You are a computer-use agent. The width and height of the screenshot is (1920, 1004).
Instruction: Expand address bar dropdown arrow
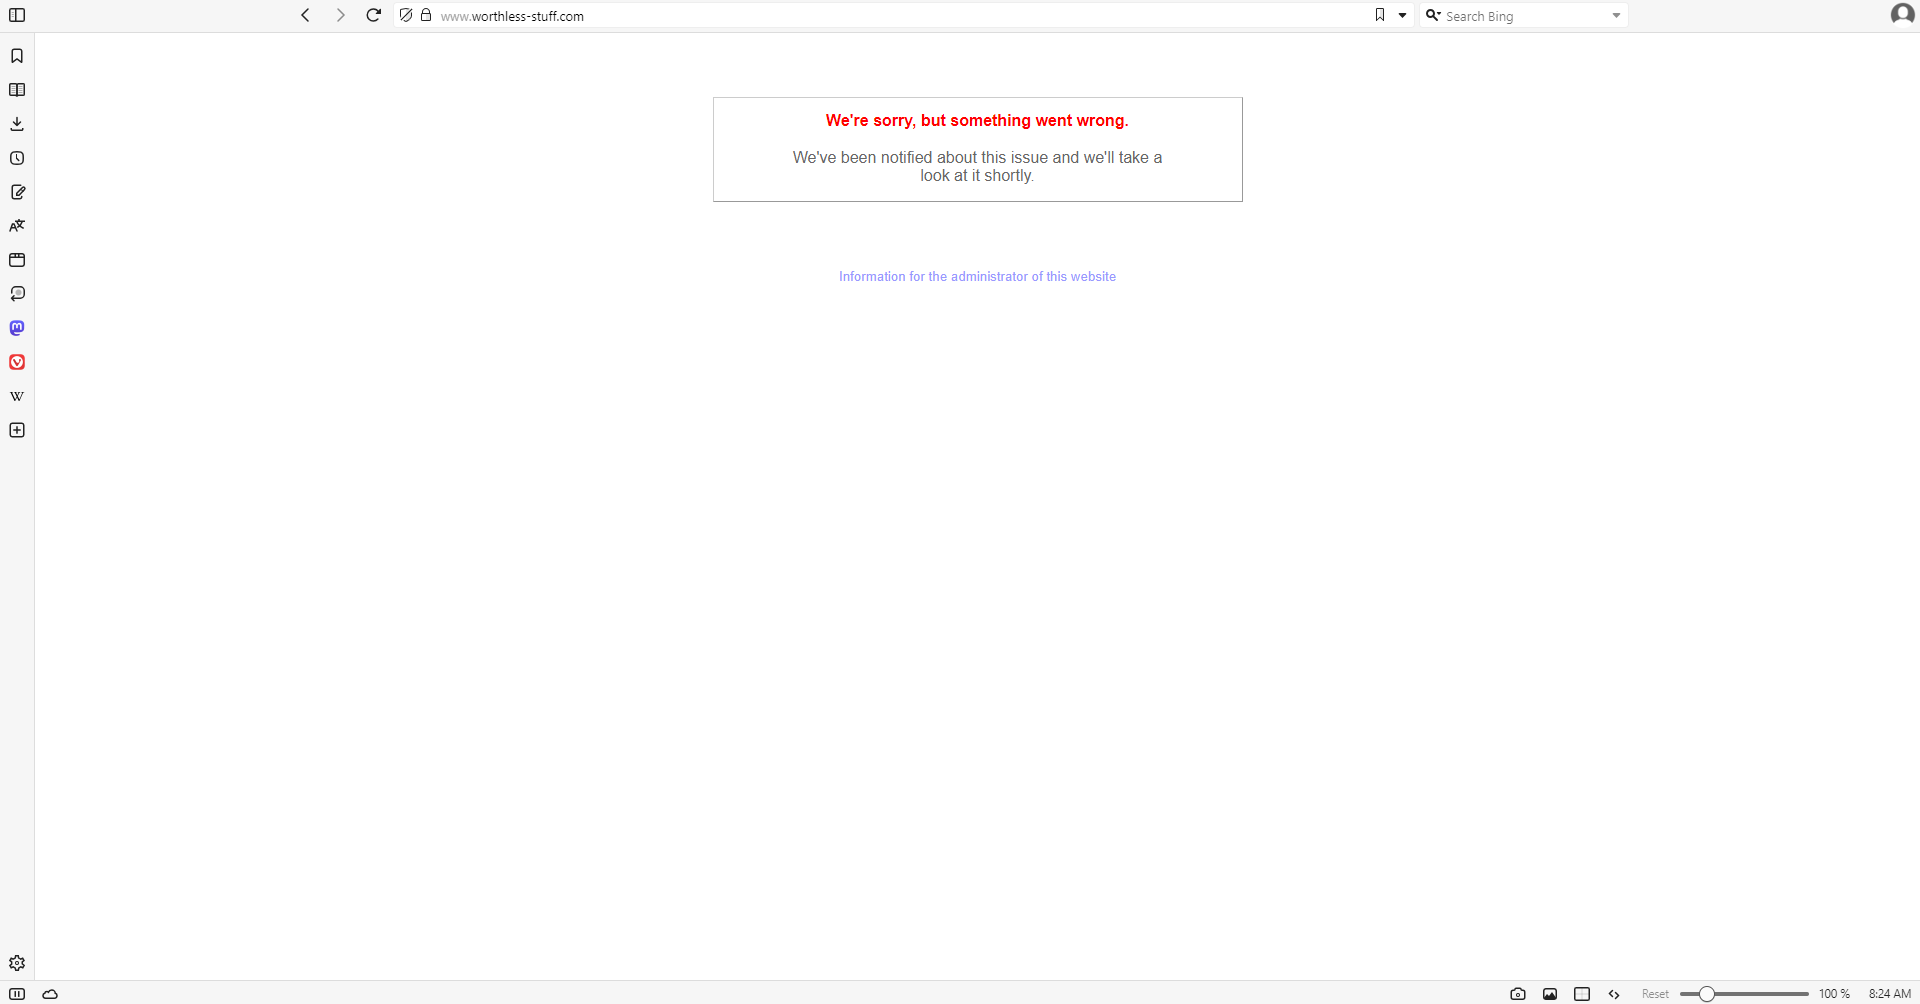[1402, 16]
